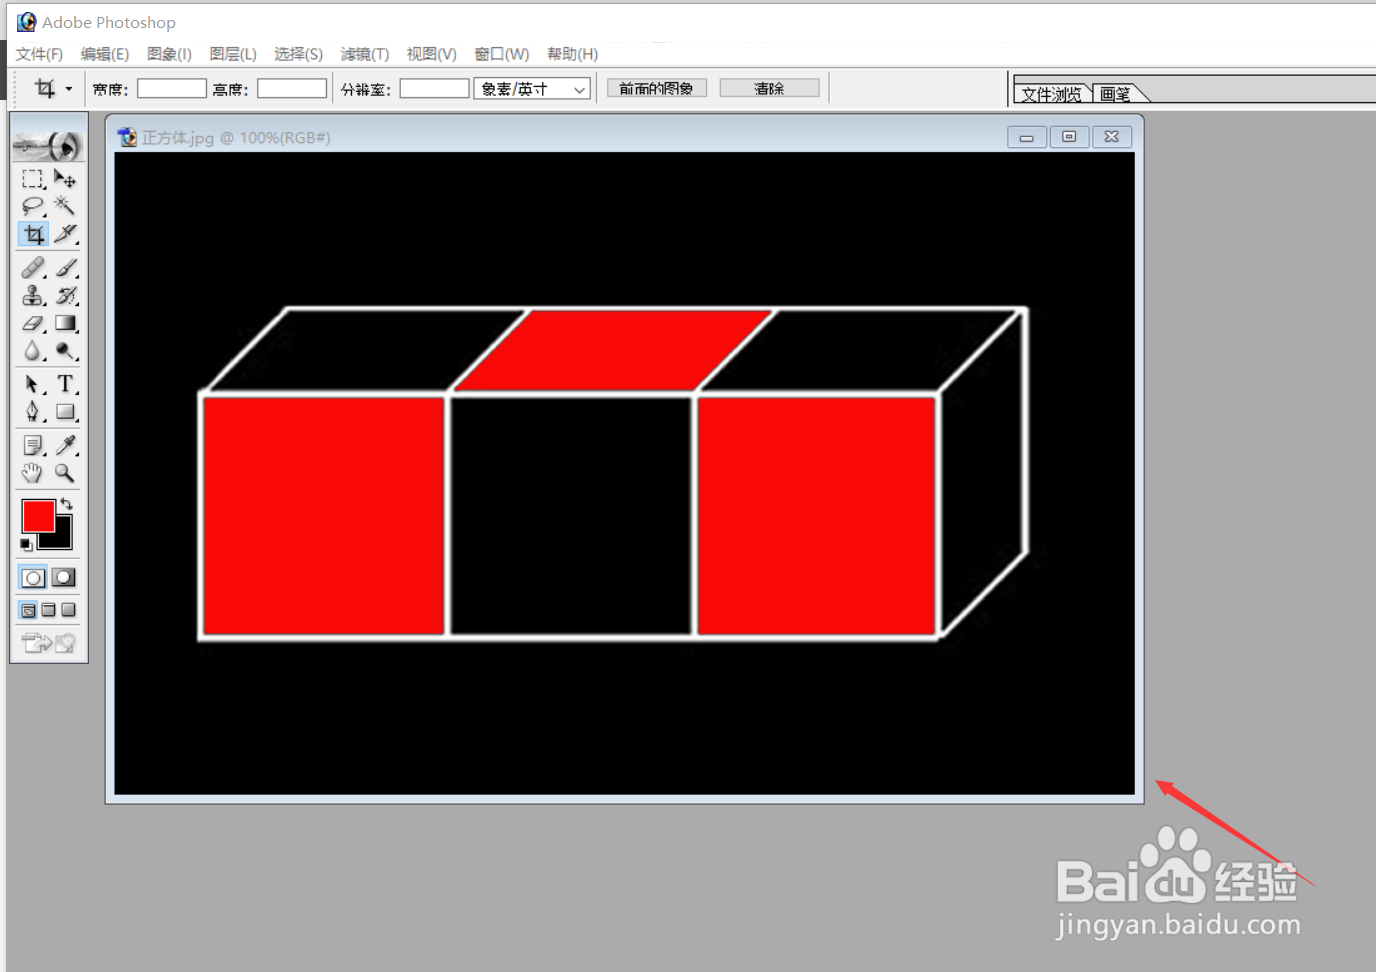This screenshot has height=972, width=1376.
Task: Swap foreground and background colors
Action: click(66, 504)
